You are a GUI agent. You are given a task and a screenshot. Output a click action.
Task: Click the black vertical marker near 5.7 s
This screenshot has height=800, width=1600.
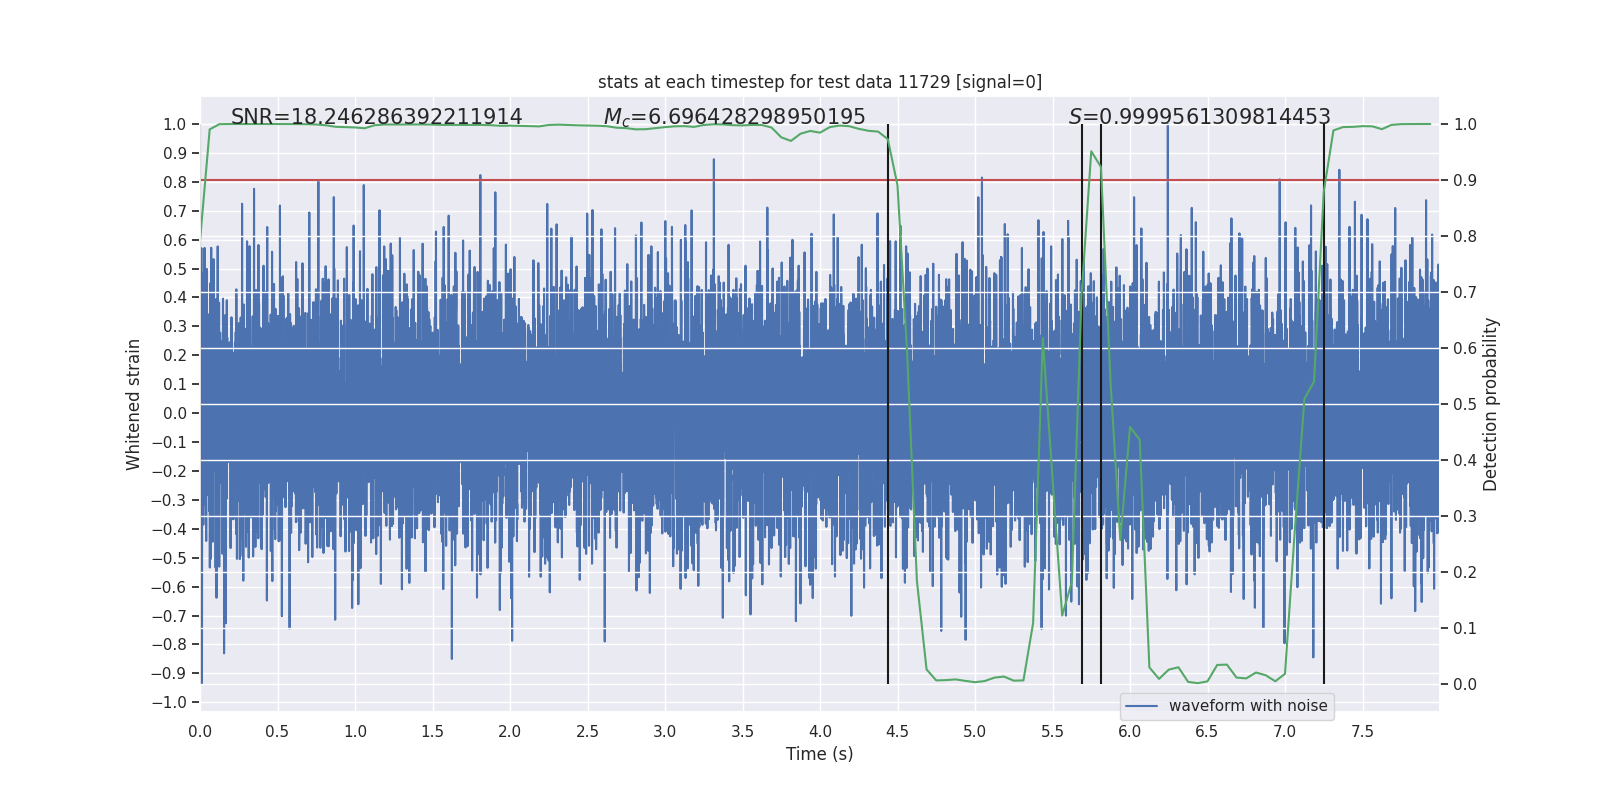click(1082, 404)
